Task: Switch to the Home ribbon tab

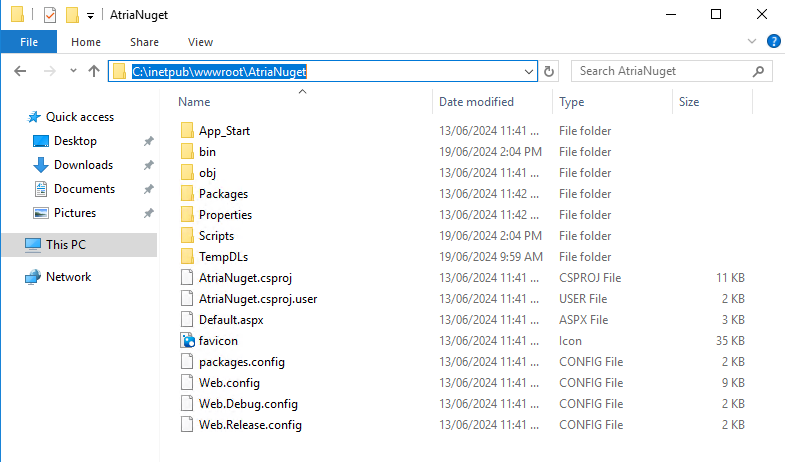Action: (x=86, y=42)
